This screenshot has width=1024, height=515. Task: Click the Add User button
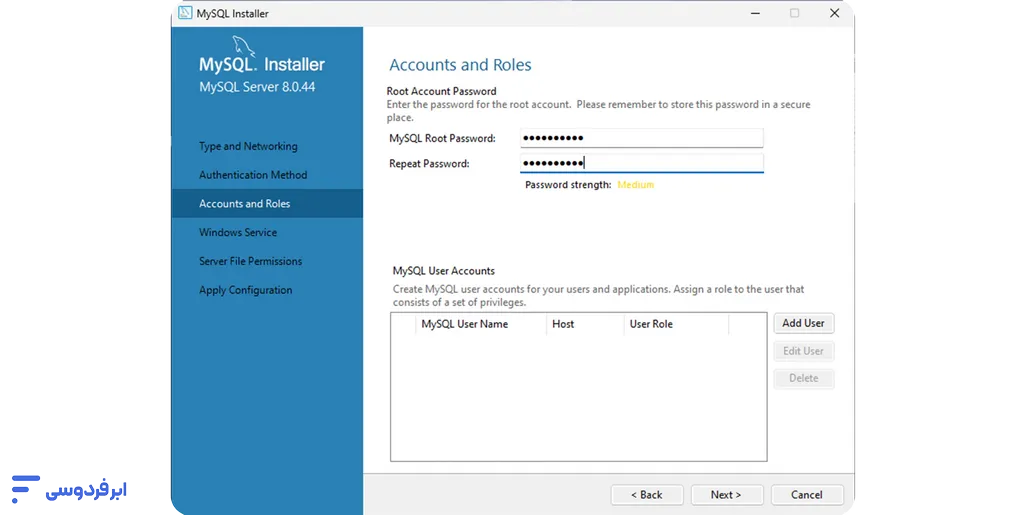point(803,323)
